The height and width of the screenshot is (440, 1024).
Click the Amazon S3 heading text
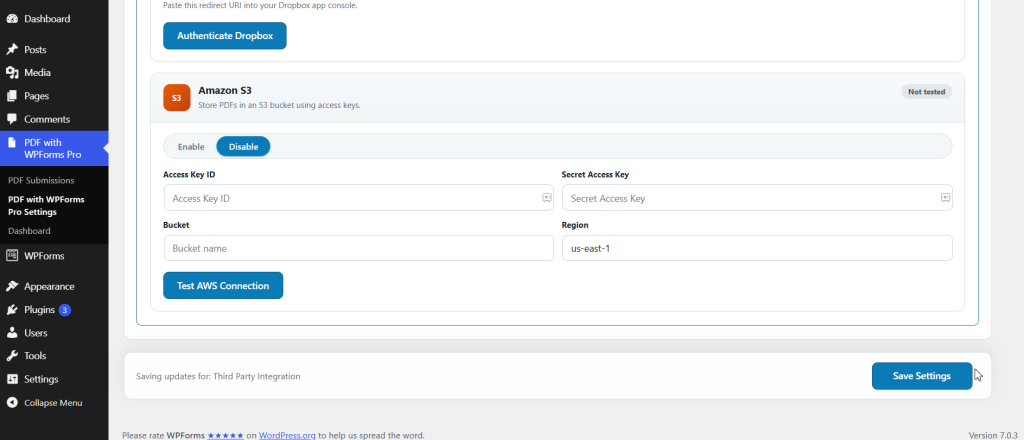(x=225, y=91)
